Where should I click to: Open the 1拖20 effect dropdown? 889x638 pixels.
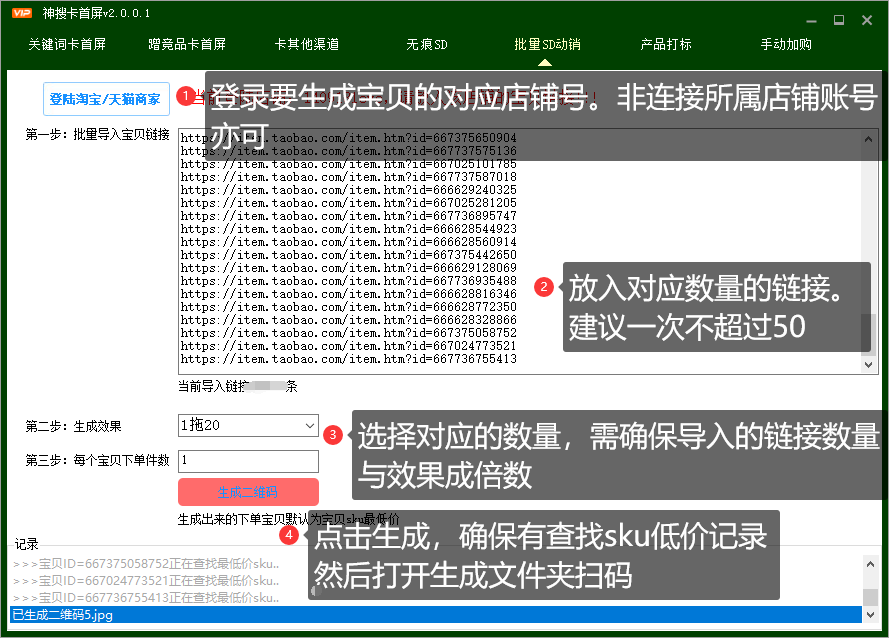240,425
